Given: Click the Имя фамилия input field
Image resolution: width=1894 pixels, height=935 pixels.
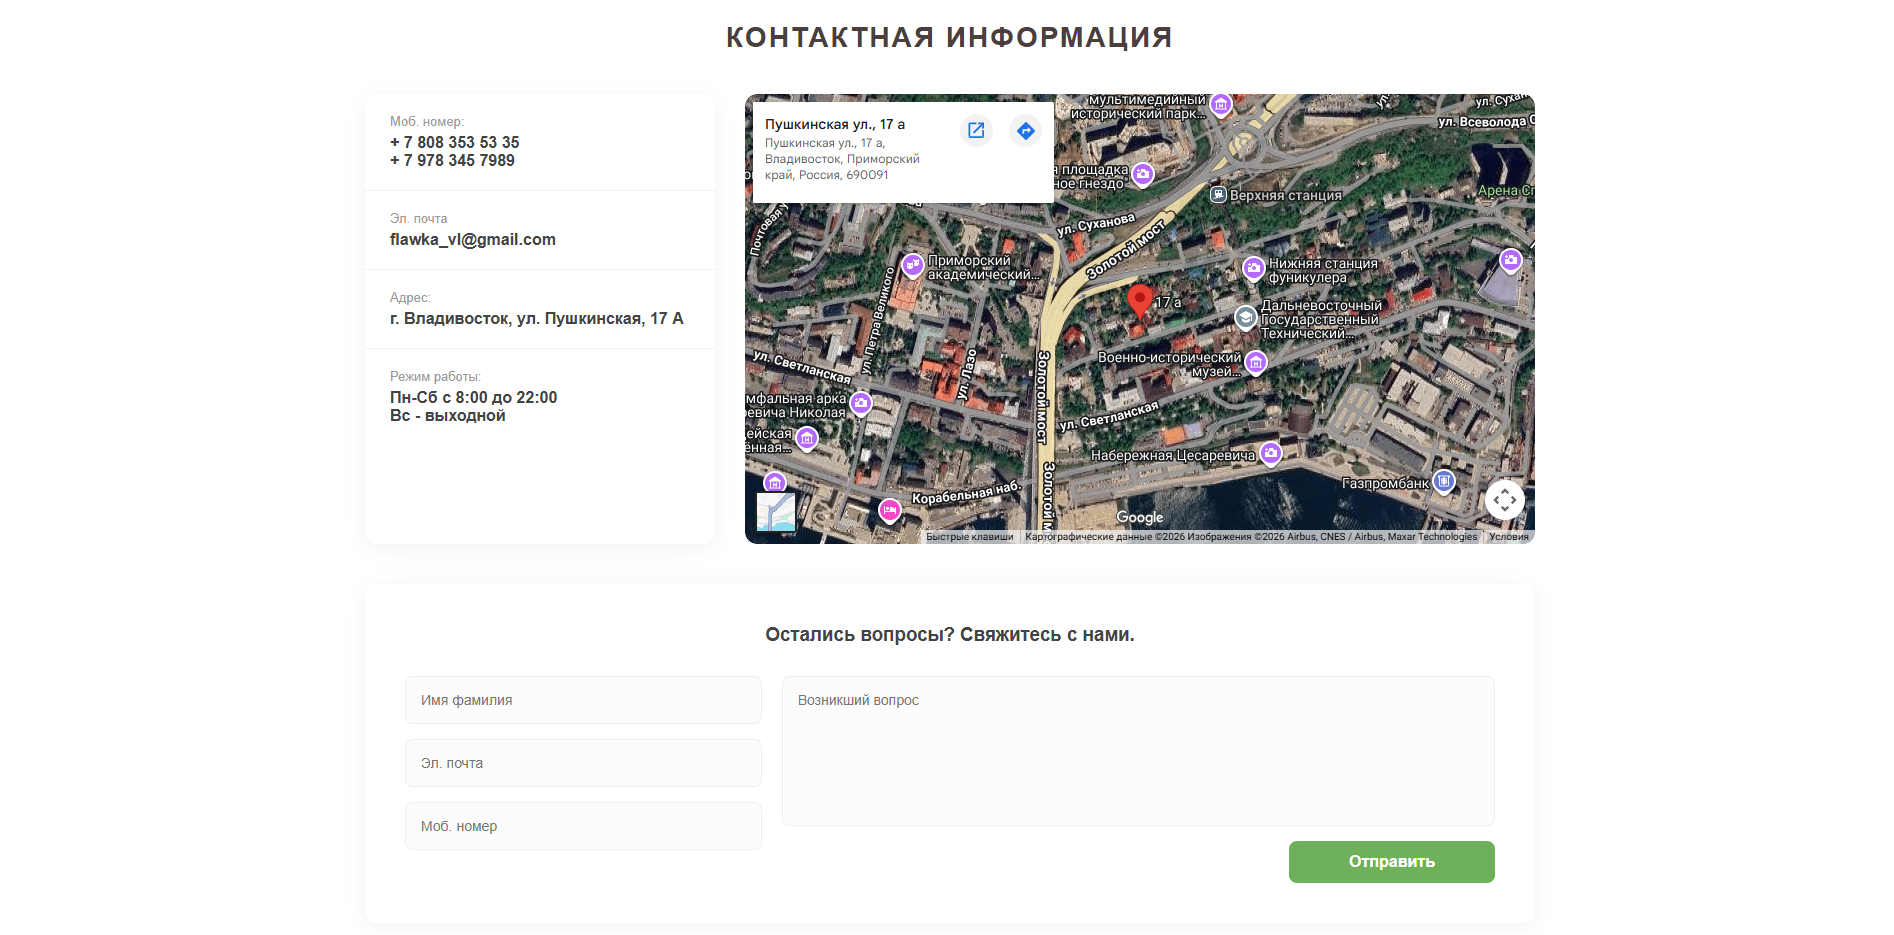Looking at the screenshot, I should tap(583, 700).
